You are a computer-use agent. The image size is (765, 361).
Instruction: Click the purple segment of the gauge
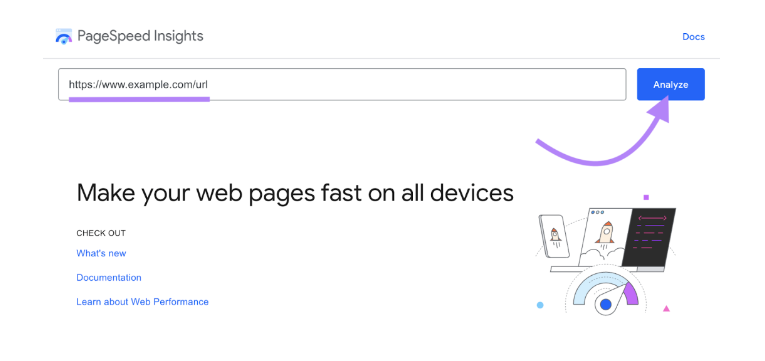tap(630, 292)
